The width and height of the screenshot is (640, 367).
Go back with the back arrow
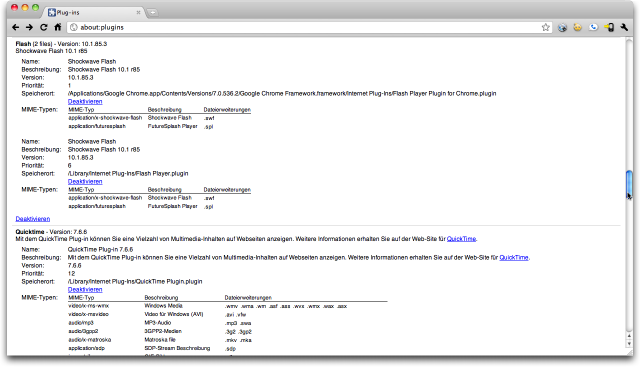16,27
